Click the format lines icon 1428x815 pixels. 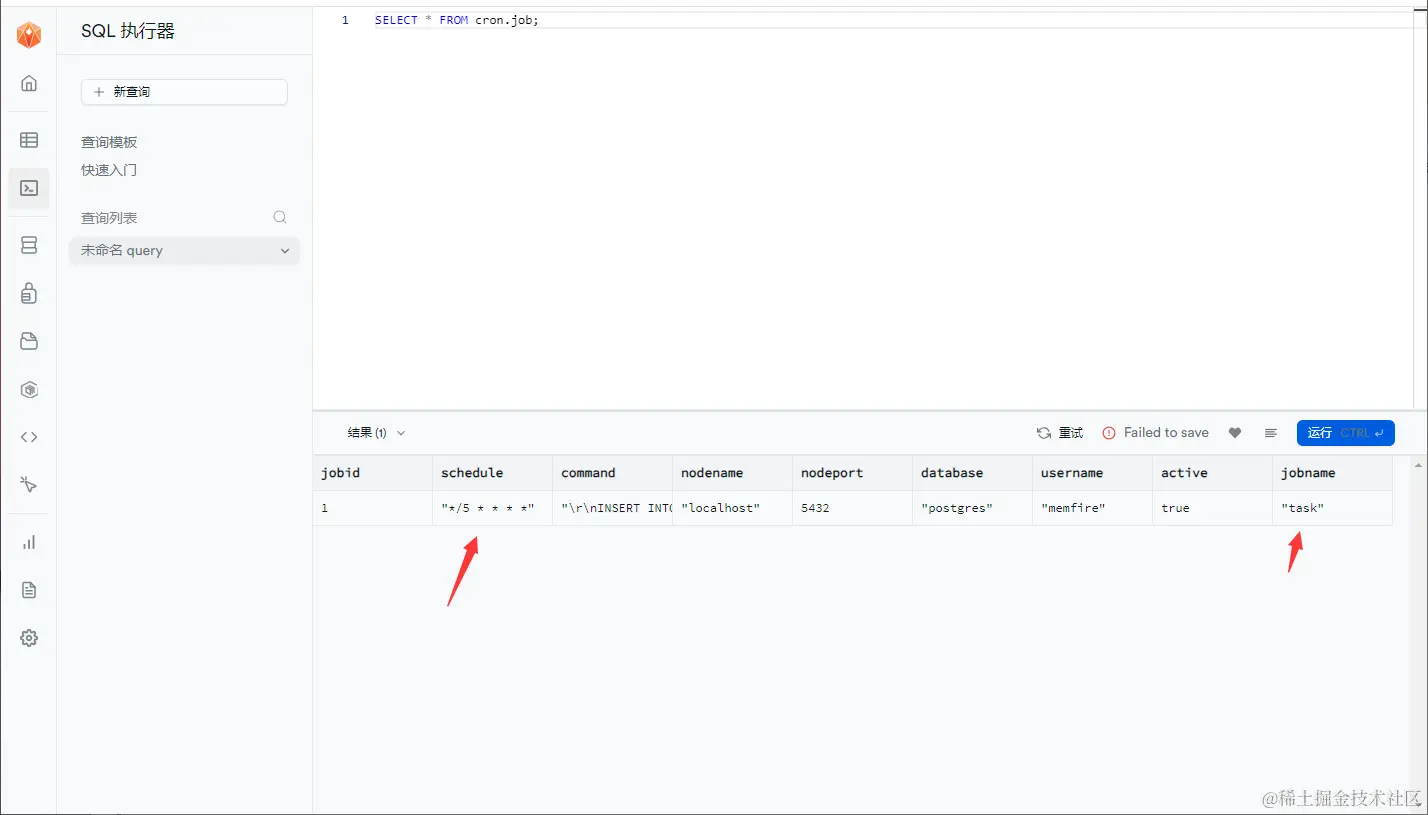click(1271, 433)
